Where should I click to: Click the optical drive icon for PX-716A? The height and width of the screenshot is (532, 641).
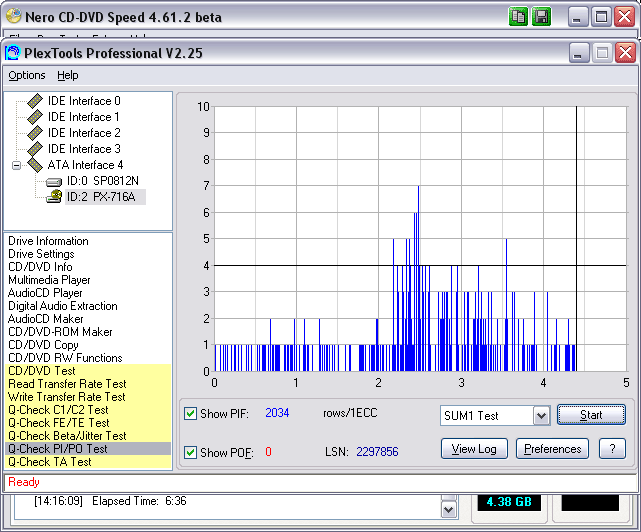tap(54, 197)
